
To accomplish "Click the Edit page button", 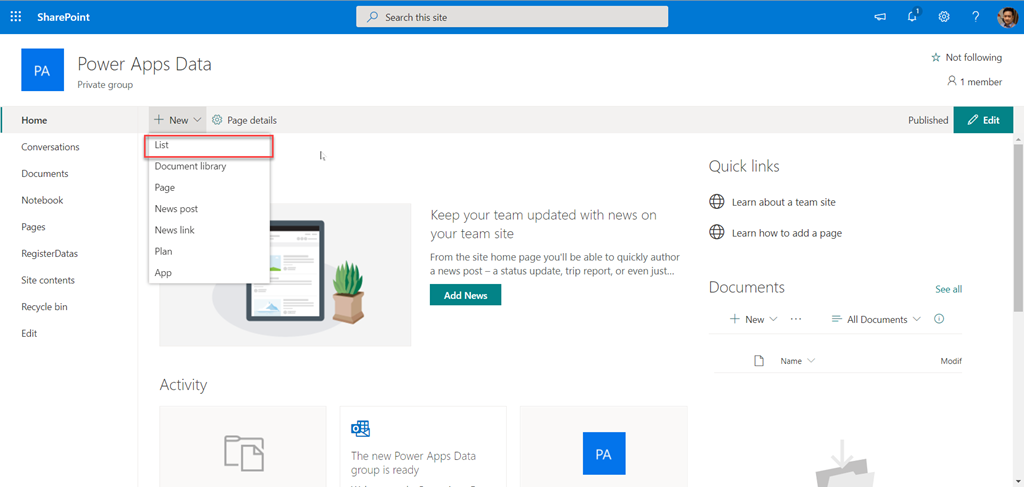I will [984, 120].
